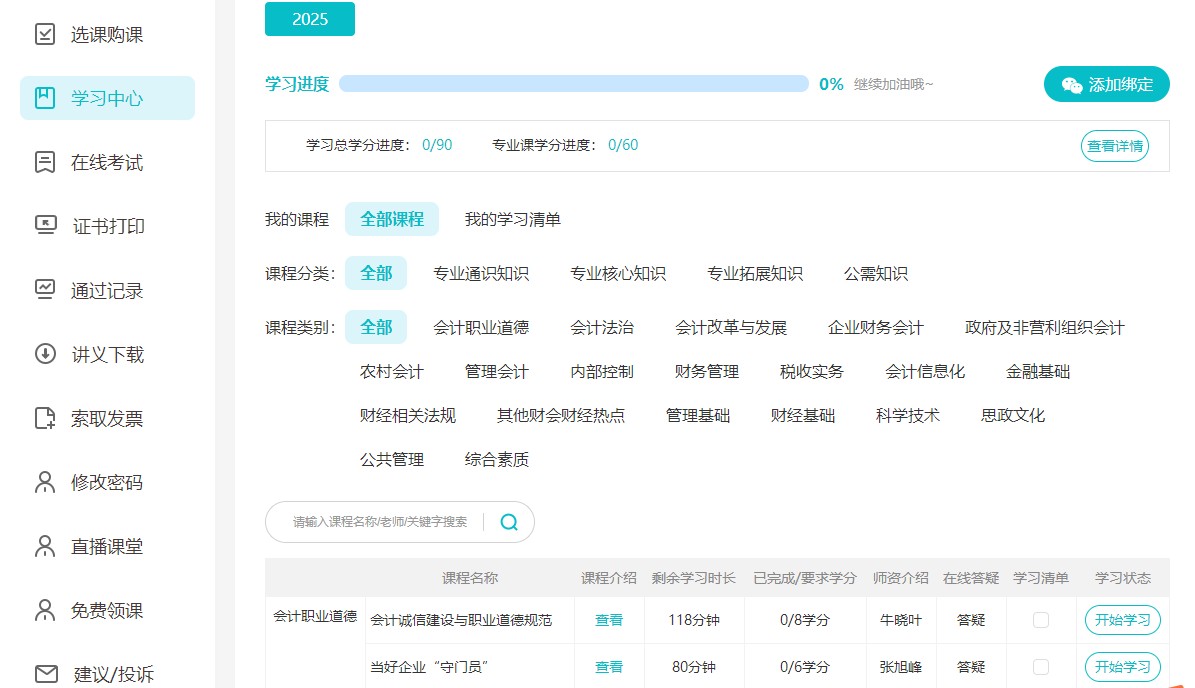Click the magnifier icon to search courses
This screenshot has width=1195, height=688.
point(508,521)
